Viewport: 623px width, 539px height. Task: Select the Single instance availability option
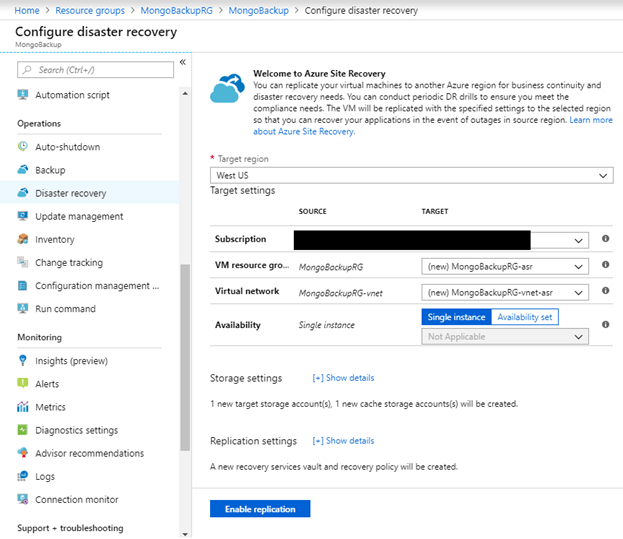[x=457, y=317]
